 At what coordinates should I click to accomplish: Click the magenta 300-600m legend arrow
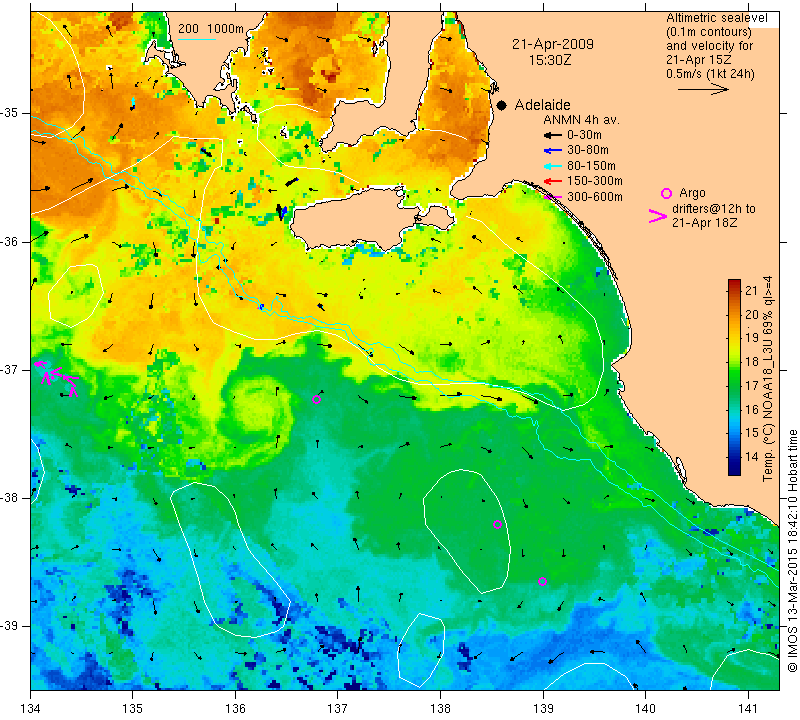(552, 196)
